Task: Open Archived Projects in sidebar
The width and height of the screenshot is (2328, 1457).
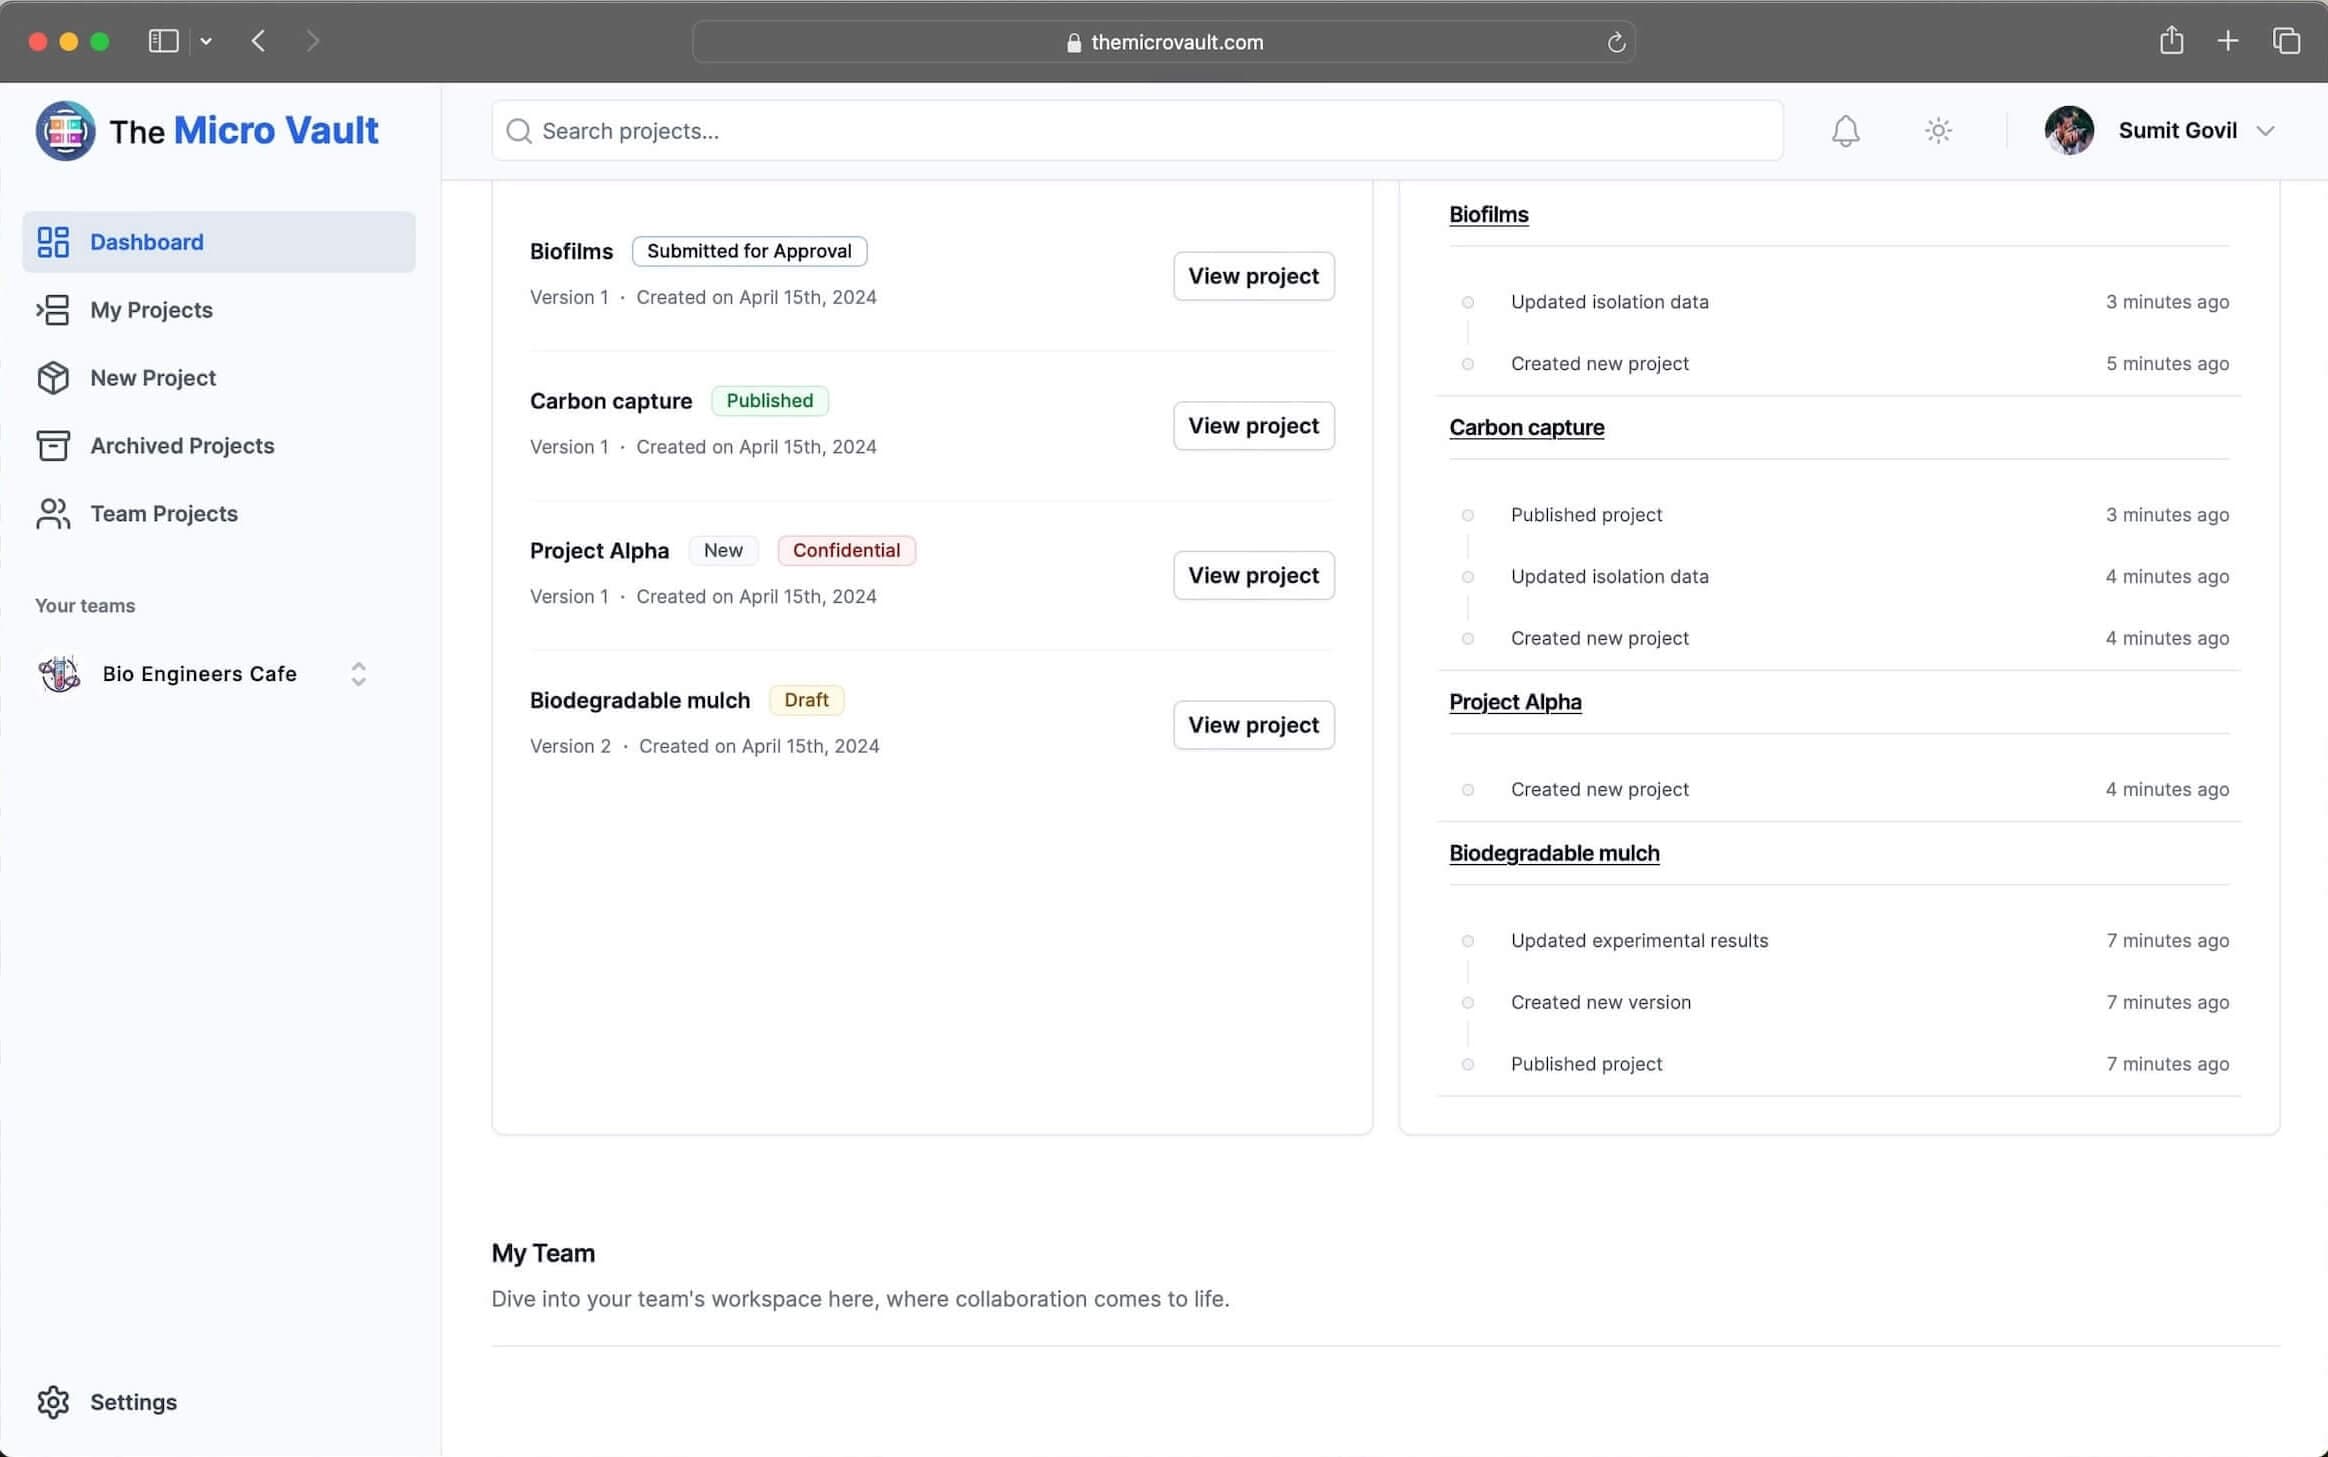Action: [x=182, y=446]
